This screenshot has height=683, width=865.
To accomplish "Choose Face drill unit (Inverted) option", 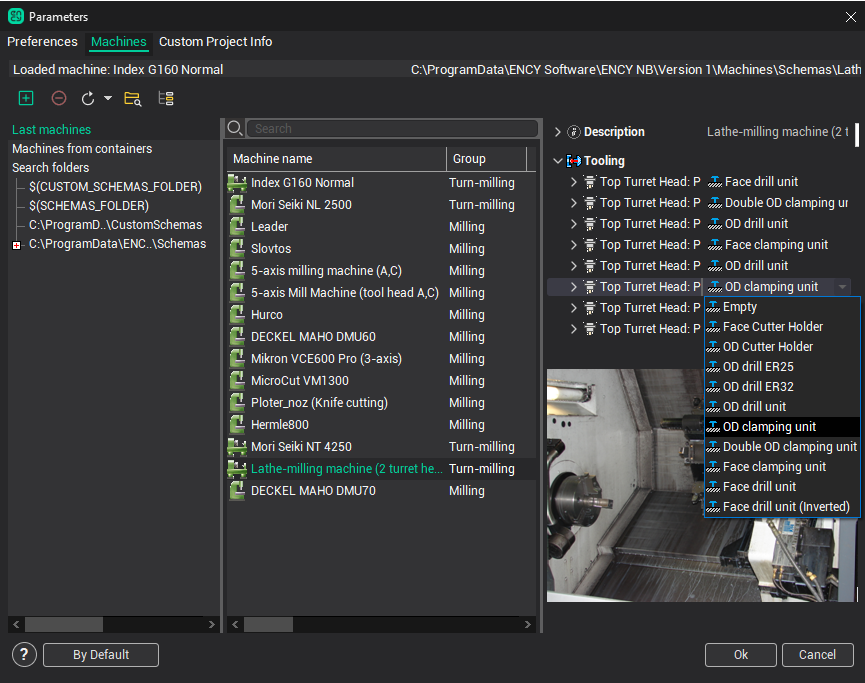I will tap(785, 507).
